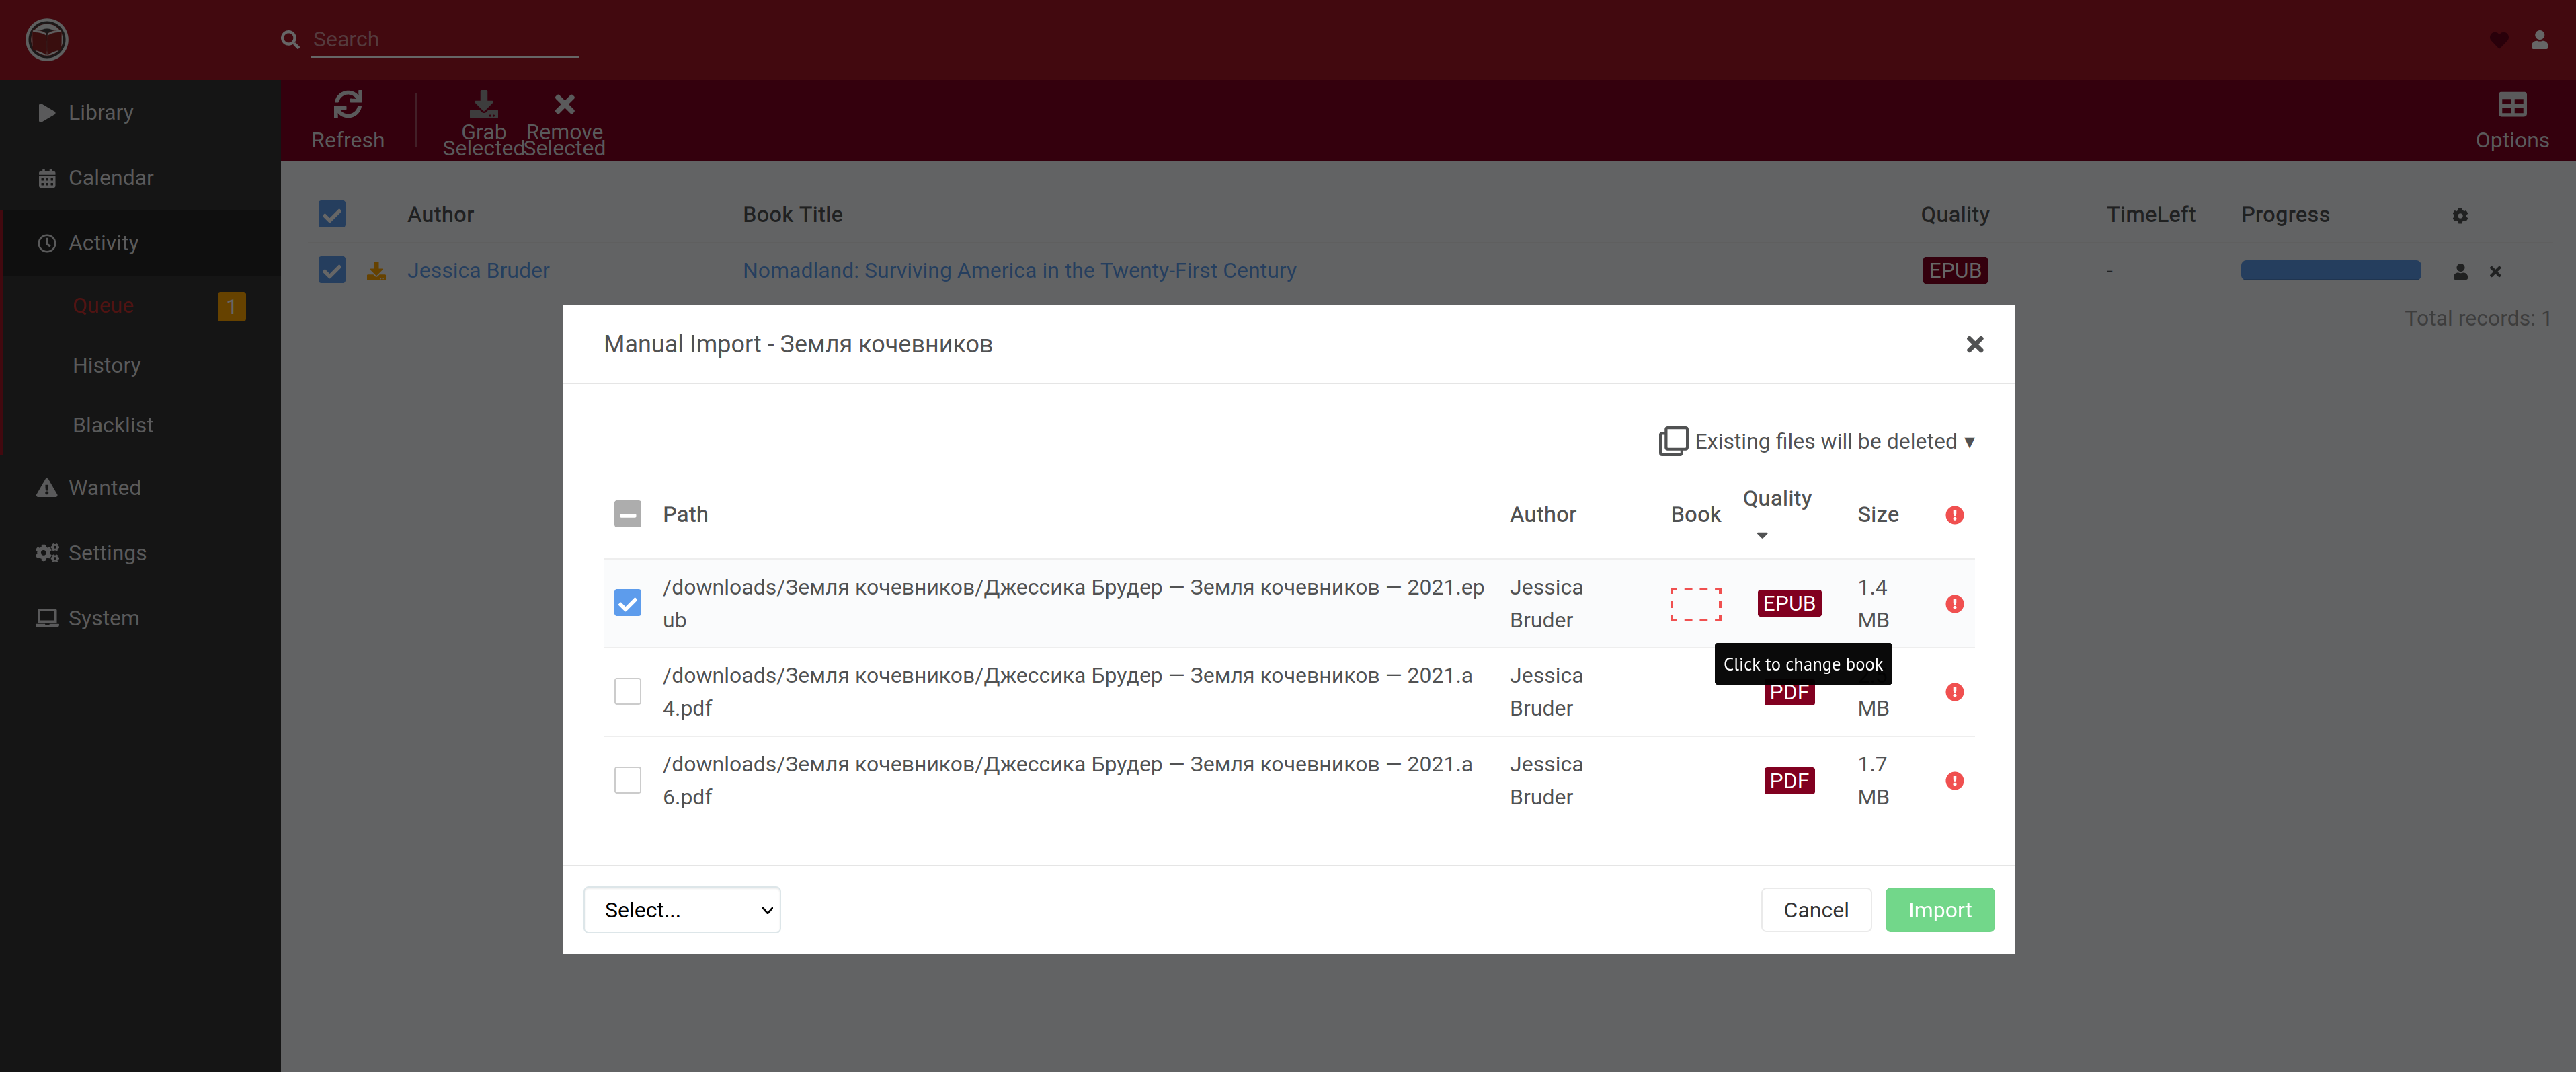Image resolution: width=2576 pixels, height=1072 pixels.
Task: Uncheck the EPUB file checkbox
Action: pos(627,603)
